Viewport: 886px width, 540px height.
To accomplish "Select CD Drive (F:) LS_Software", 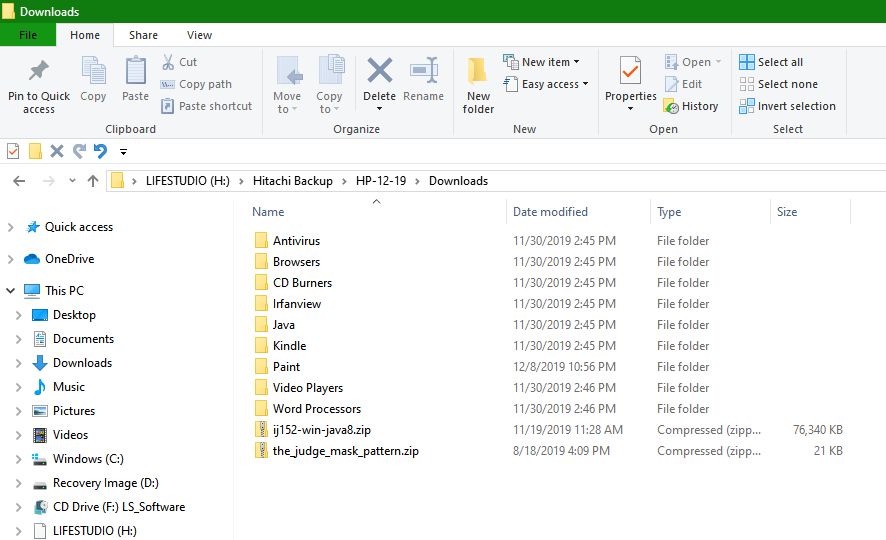I will (119, 507).
